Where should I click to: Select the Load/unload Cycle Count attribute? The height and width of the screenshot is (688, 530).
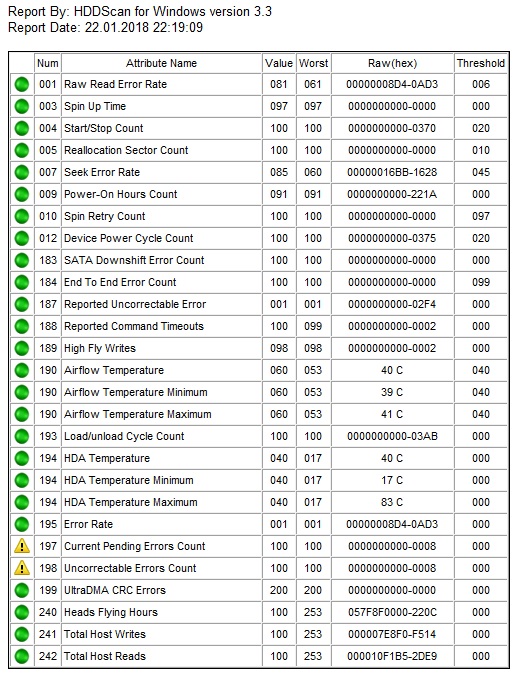click(124, 437)
